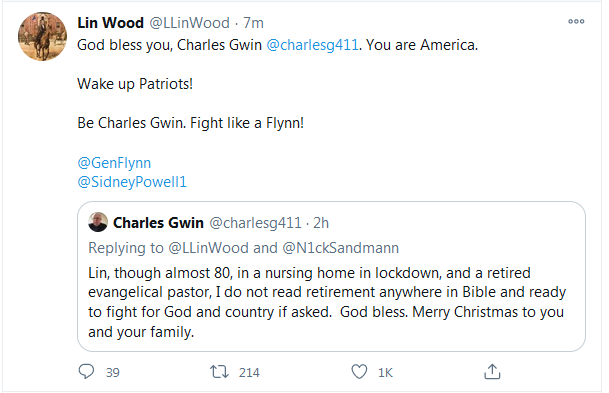Viewport: 609px width, 393px height.
Task: Open the 2h quoted tweet timestamp
Action: (321, 223)
